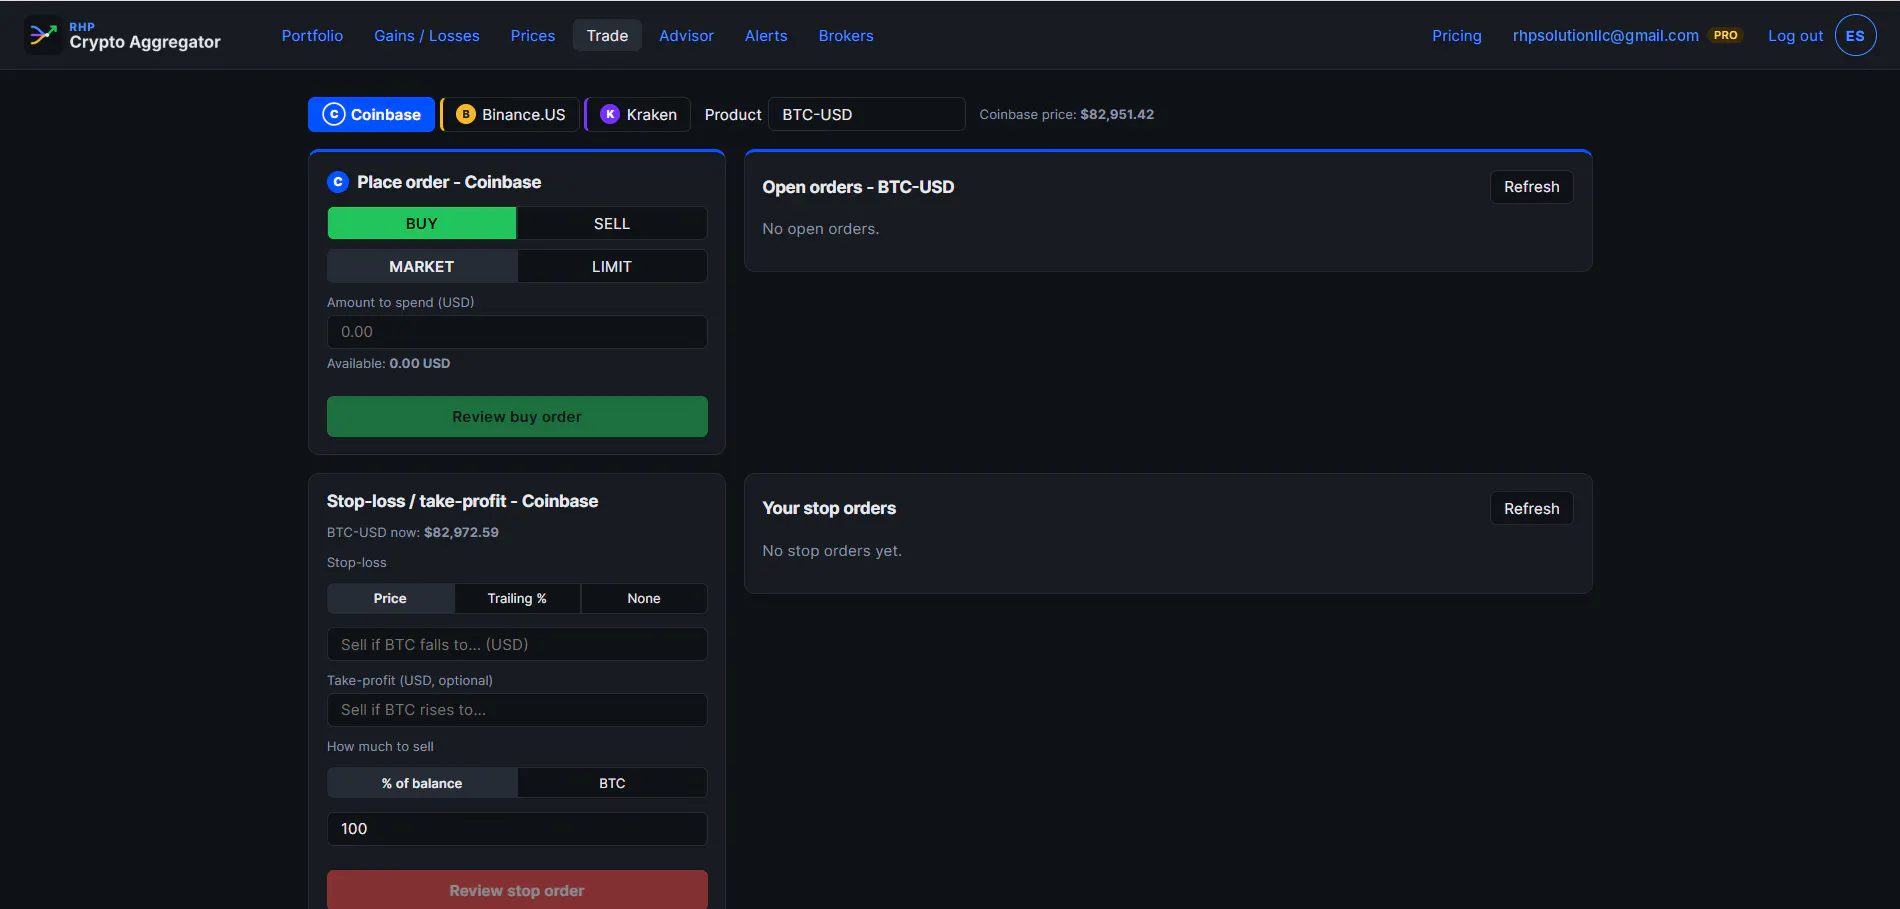
Task: Choose LIMIT order type
Action: point(612,266)
